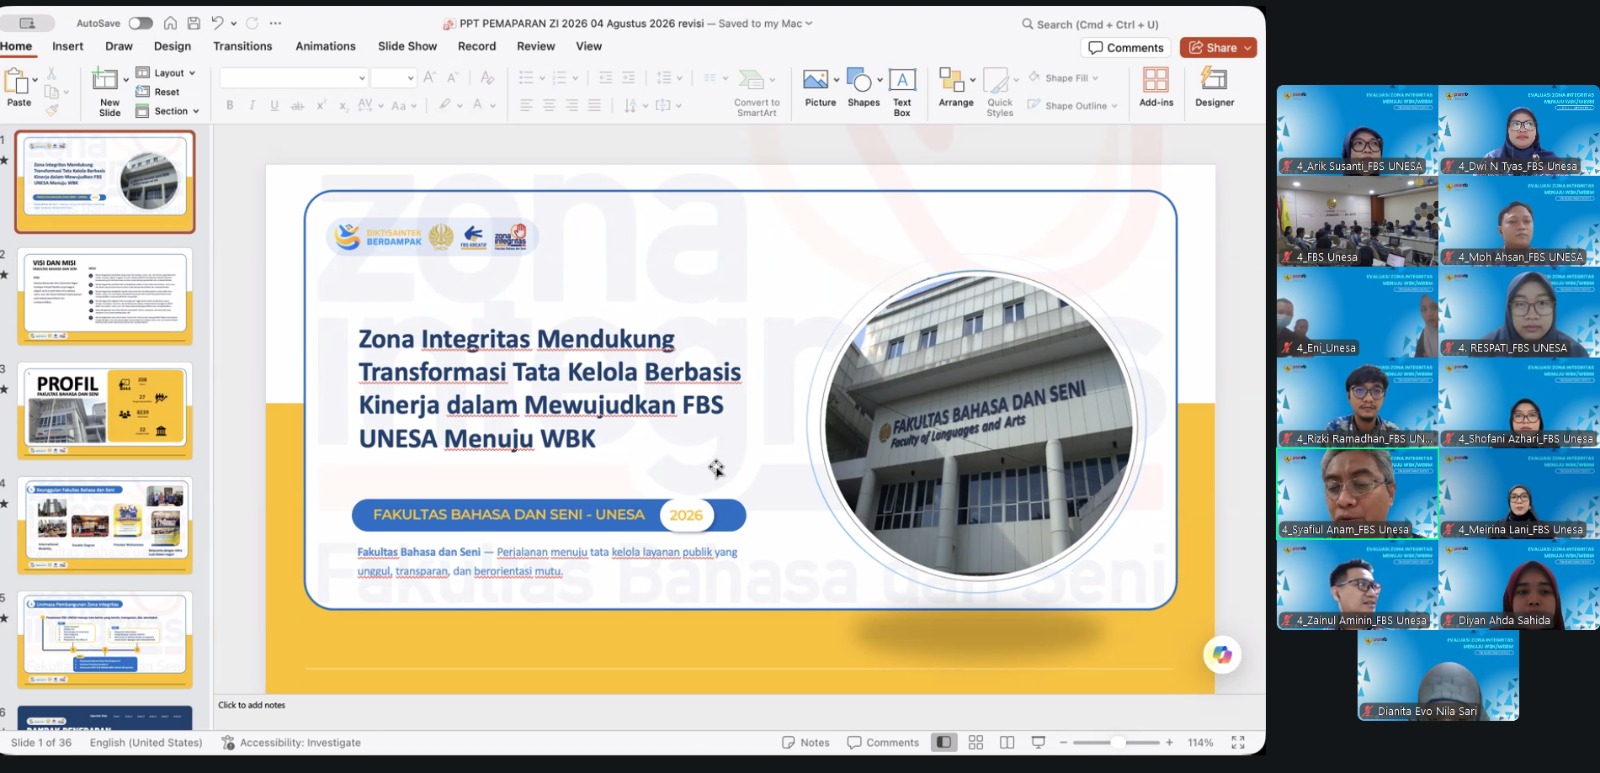Image resolution: width=1600 pixels, height=773 pixels.
Task: Open the Picture dropdown arrow
Action: click(x=836, y=80)
